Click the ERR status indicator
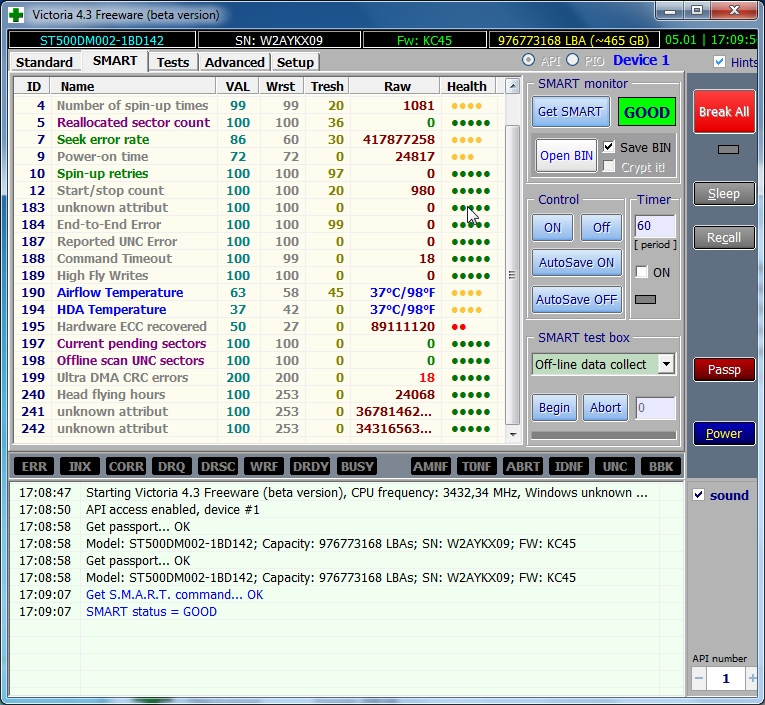The height and width of the screenshot is (705, 765). tap(34, 467)
